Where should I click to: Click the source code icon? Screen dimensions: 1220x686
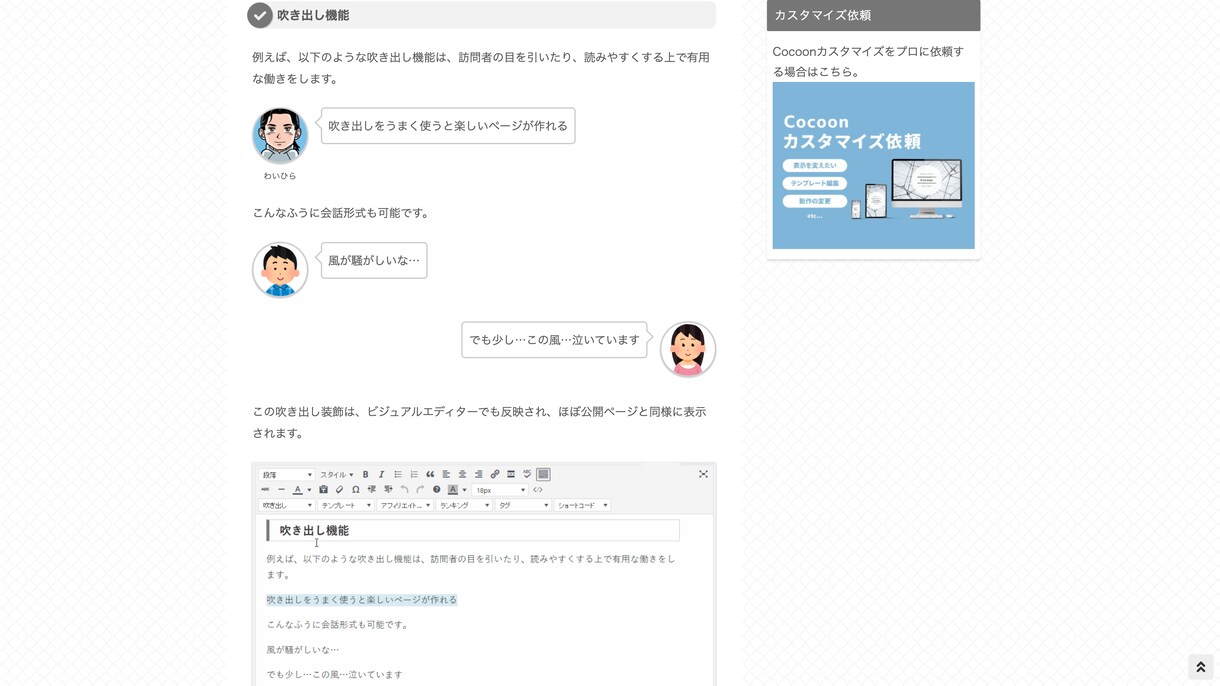tap(538, 490)
